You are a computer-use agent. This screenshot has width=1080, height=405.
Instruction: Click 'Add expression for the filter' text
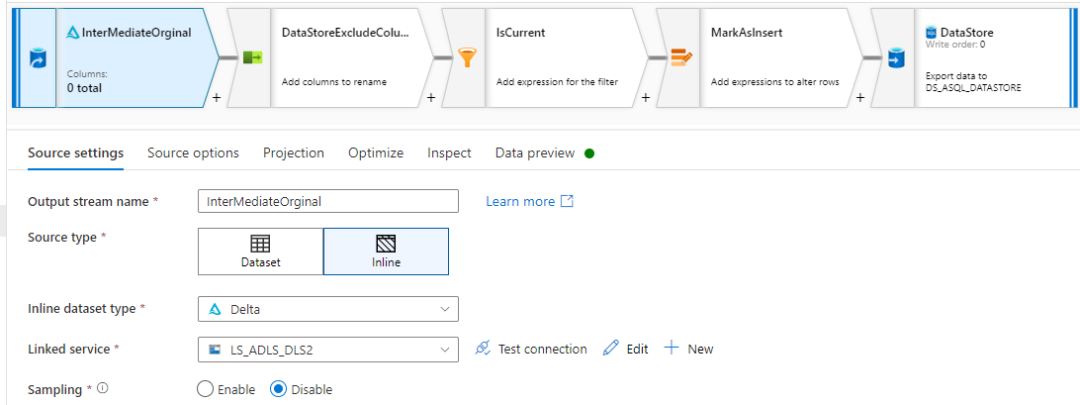(x=557, y=82)
